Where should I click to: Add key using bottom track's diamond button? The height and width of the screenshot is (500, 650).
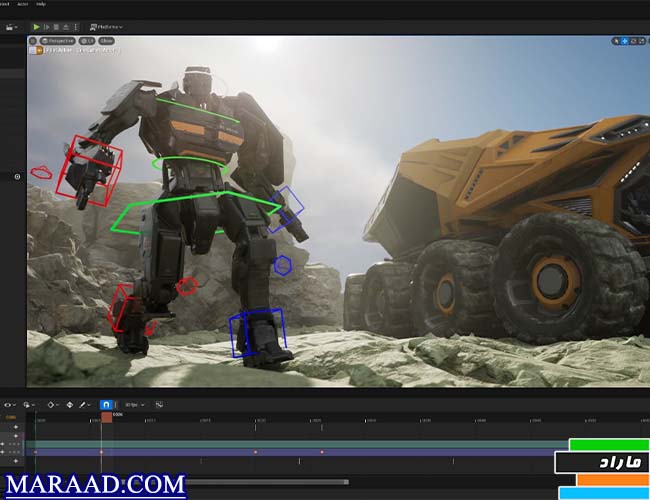(16, 461)
